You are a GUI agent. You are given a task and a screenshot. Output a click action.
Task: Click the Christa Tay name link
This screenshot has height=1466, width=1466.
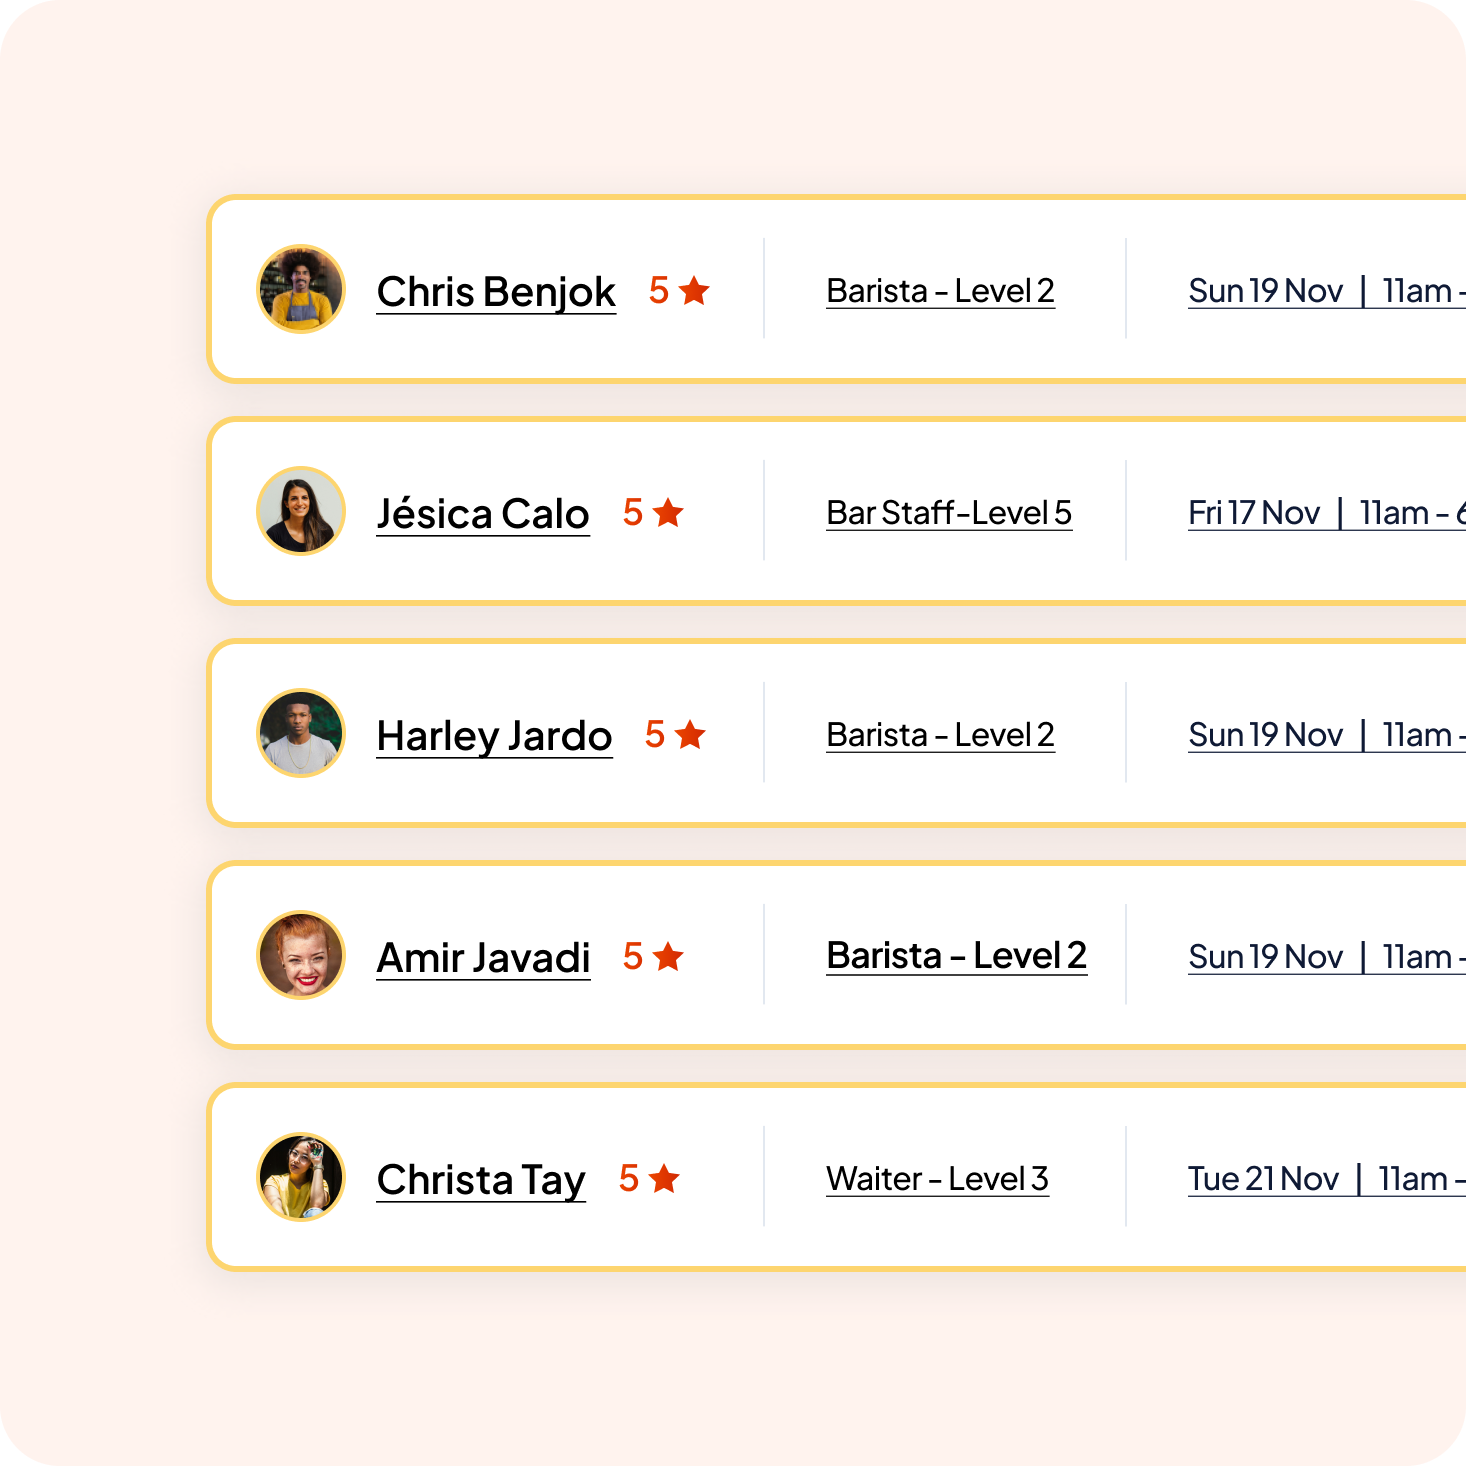tap(481, 1180)
